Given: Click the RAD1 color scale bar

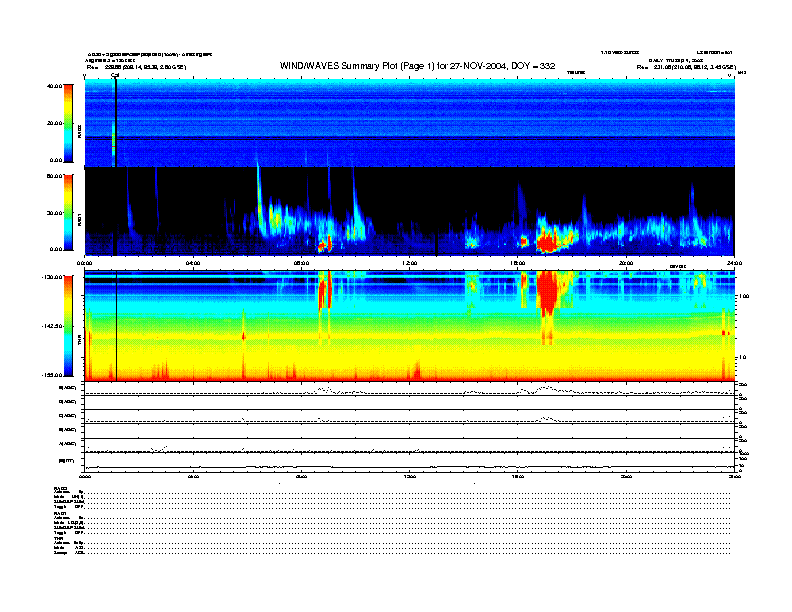Looking at the screenshot, I should pyautogui.click(x=68, y=212).
